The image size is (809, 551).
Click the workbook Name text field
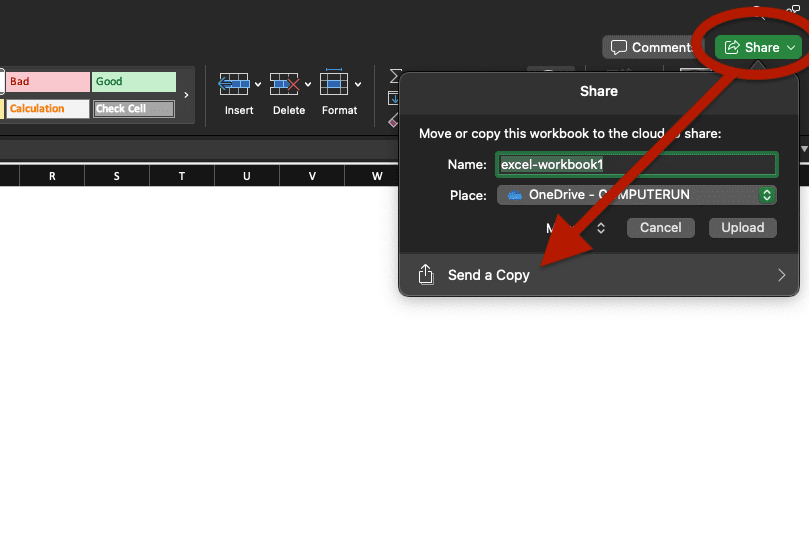(637, 164)
